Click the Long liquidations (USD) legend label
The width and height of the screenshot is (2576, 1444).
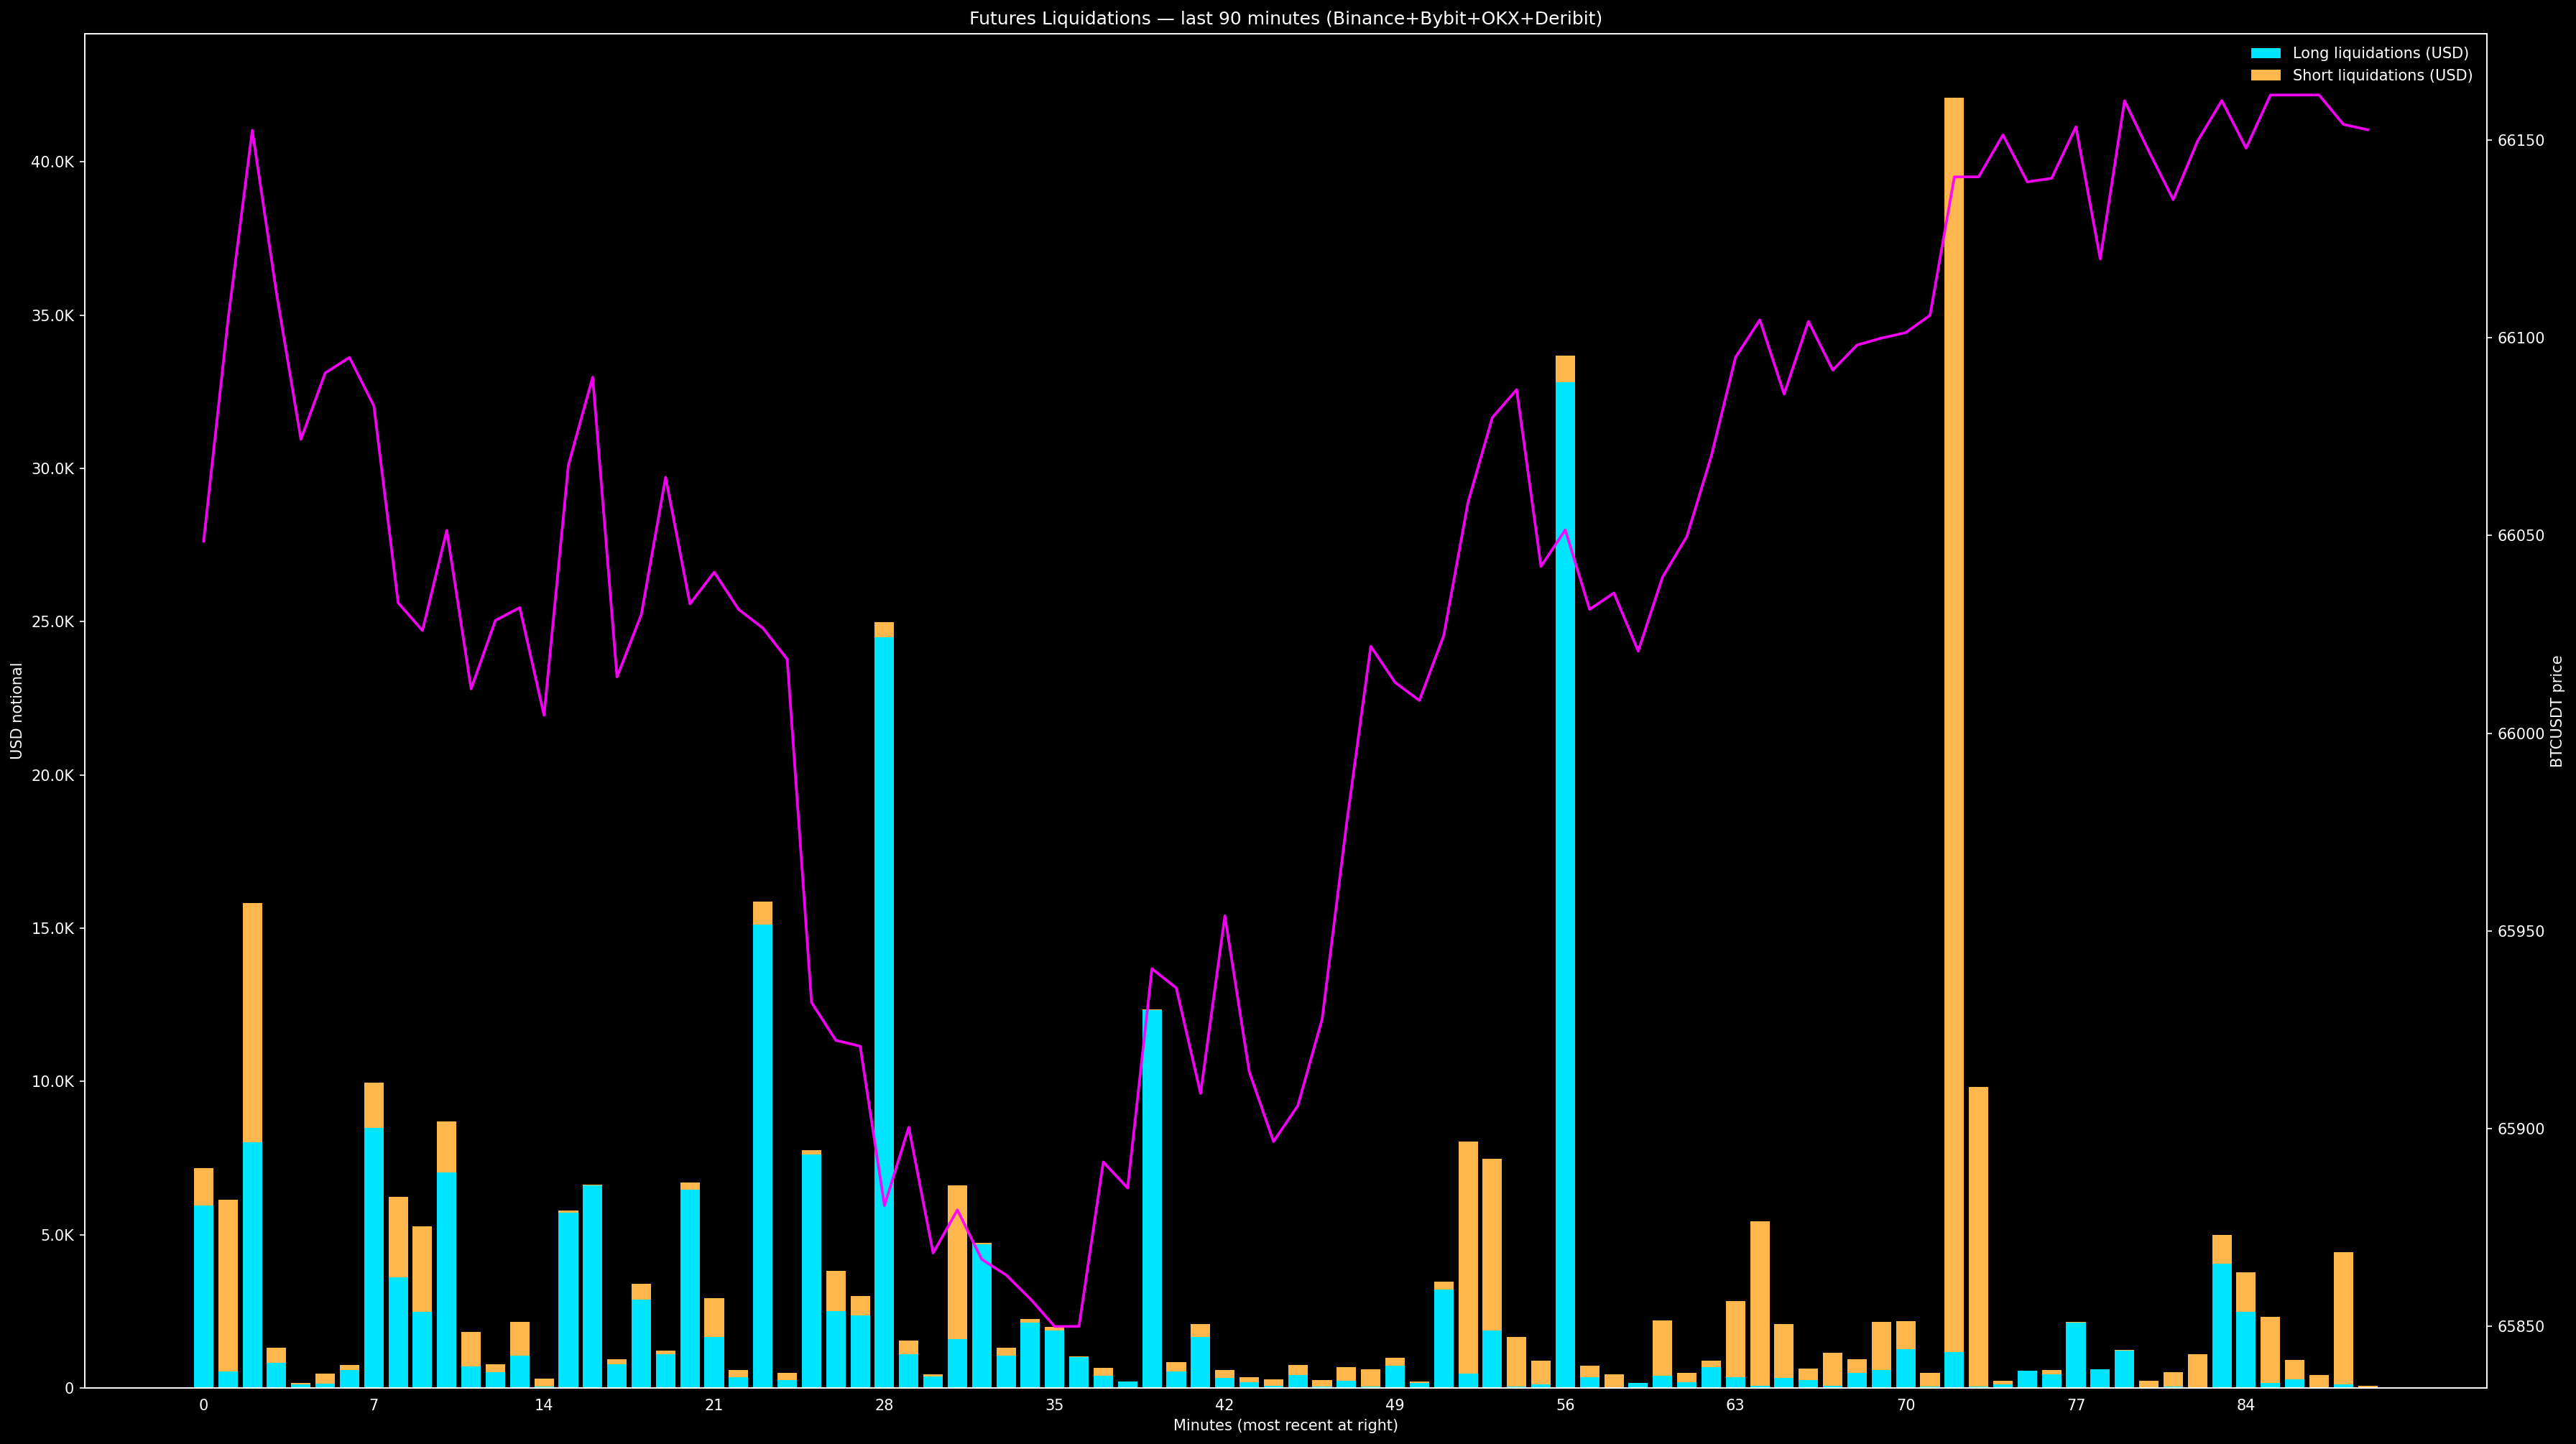(2380, 53)
